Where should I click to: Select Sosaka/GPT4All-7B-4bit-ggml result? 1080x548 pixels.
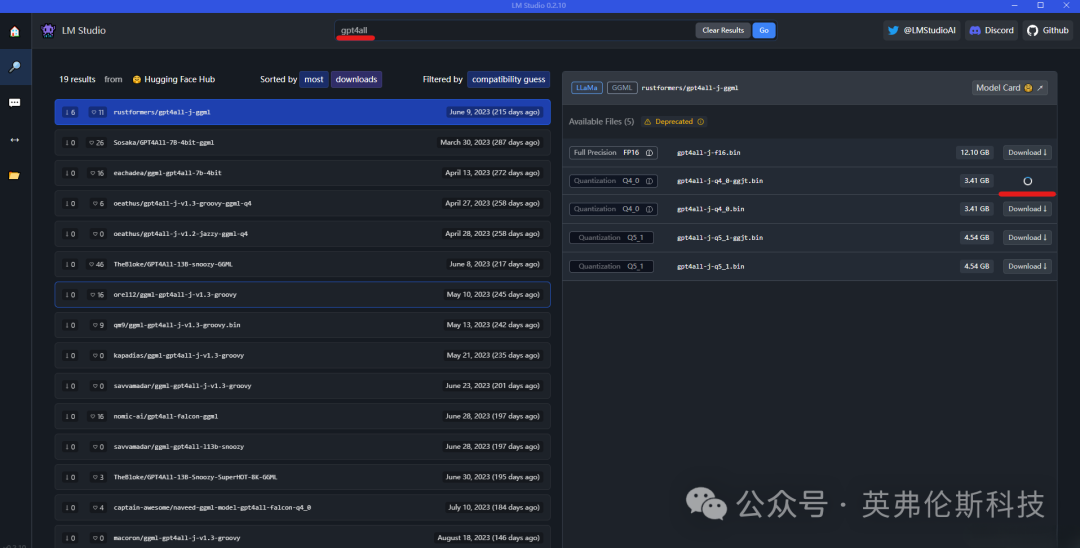click(302, 143)
